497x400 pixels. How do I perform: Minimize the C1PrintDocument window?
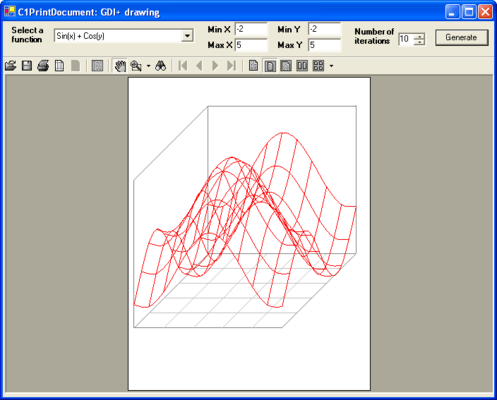pyautogui.click(x=452, y=12)
